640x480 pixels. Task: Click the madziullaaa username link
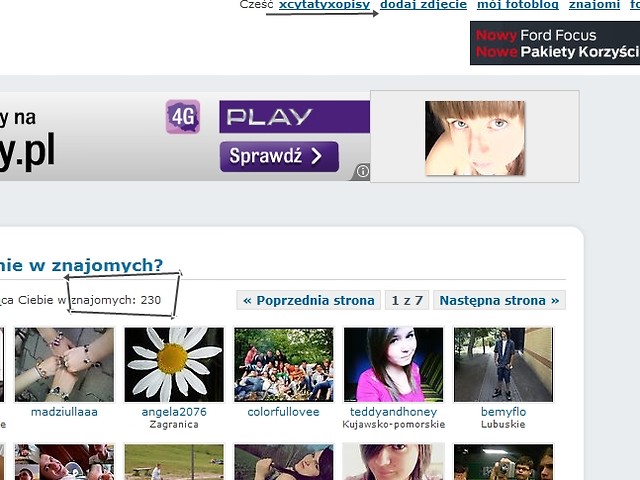[x=64, y=412]
